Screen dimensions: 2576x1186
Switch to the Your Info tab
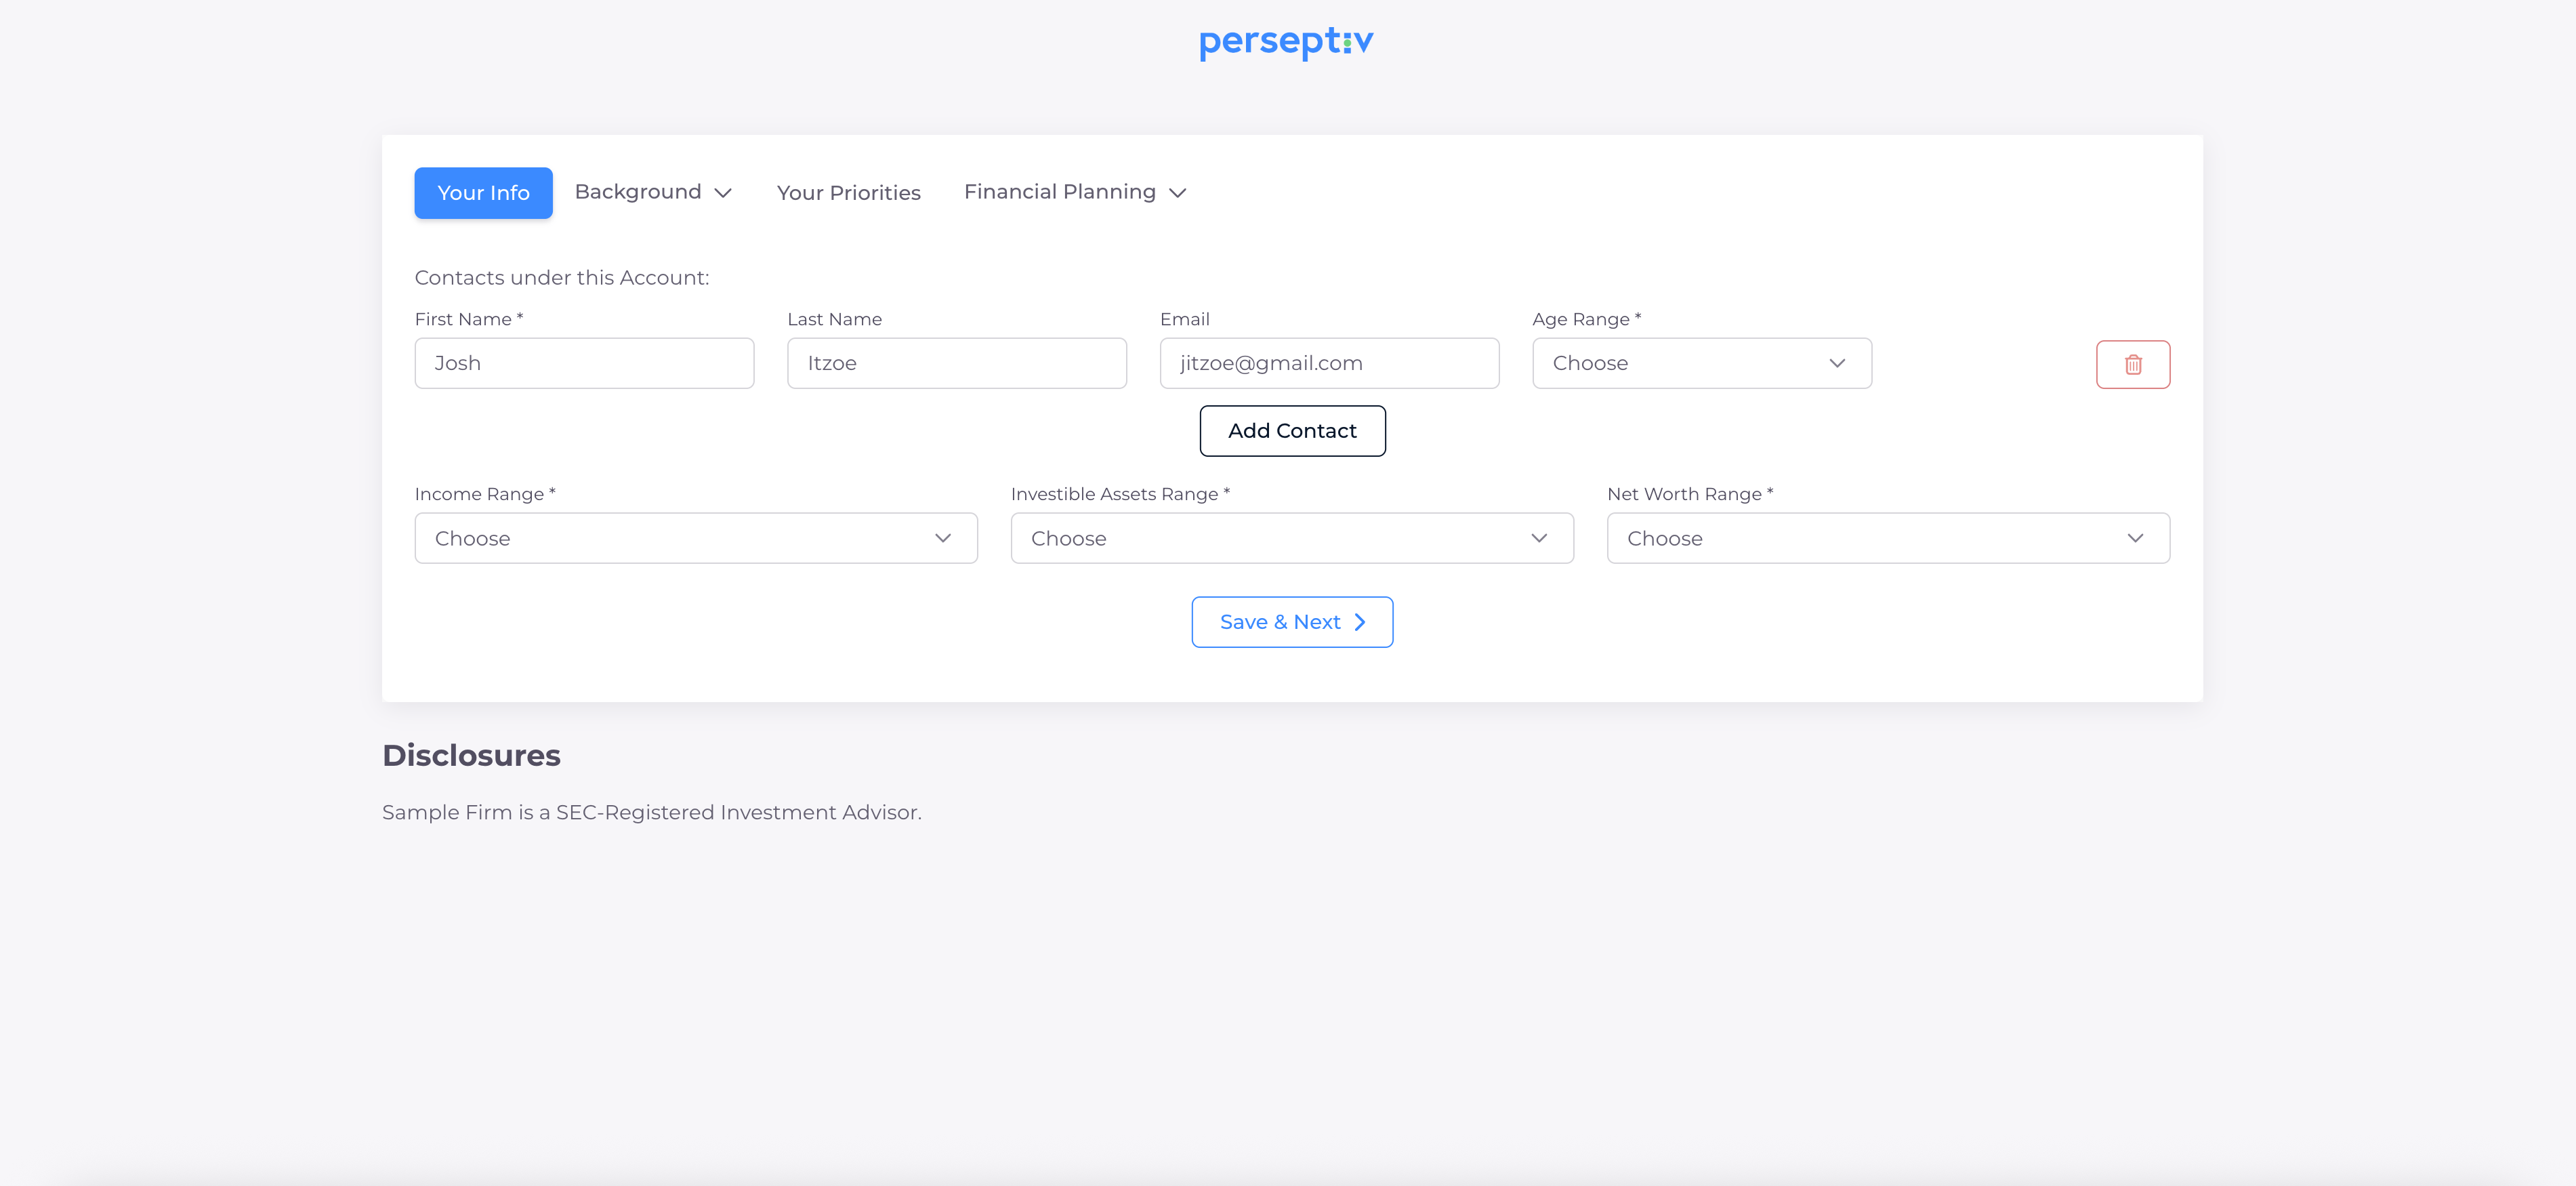coord(483,193)
